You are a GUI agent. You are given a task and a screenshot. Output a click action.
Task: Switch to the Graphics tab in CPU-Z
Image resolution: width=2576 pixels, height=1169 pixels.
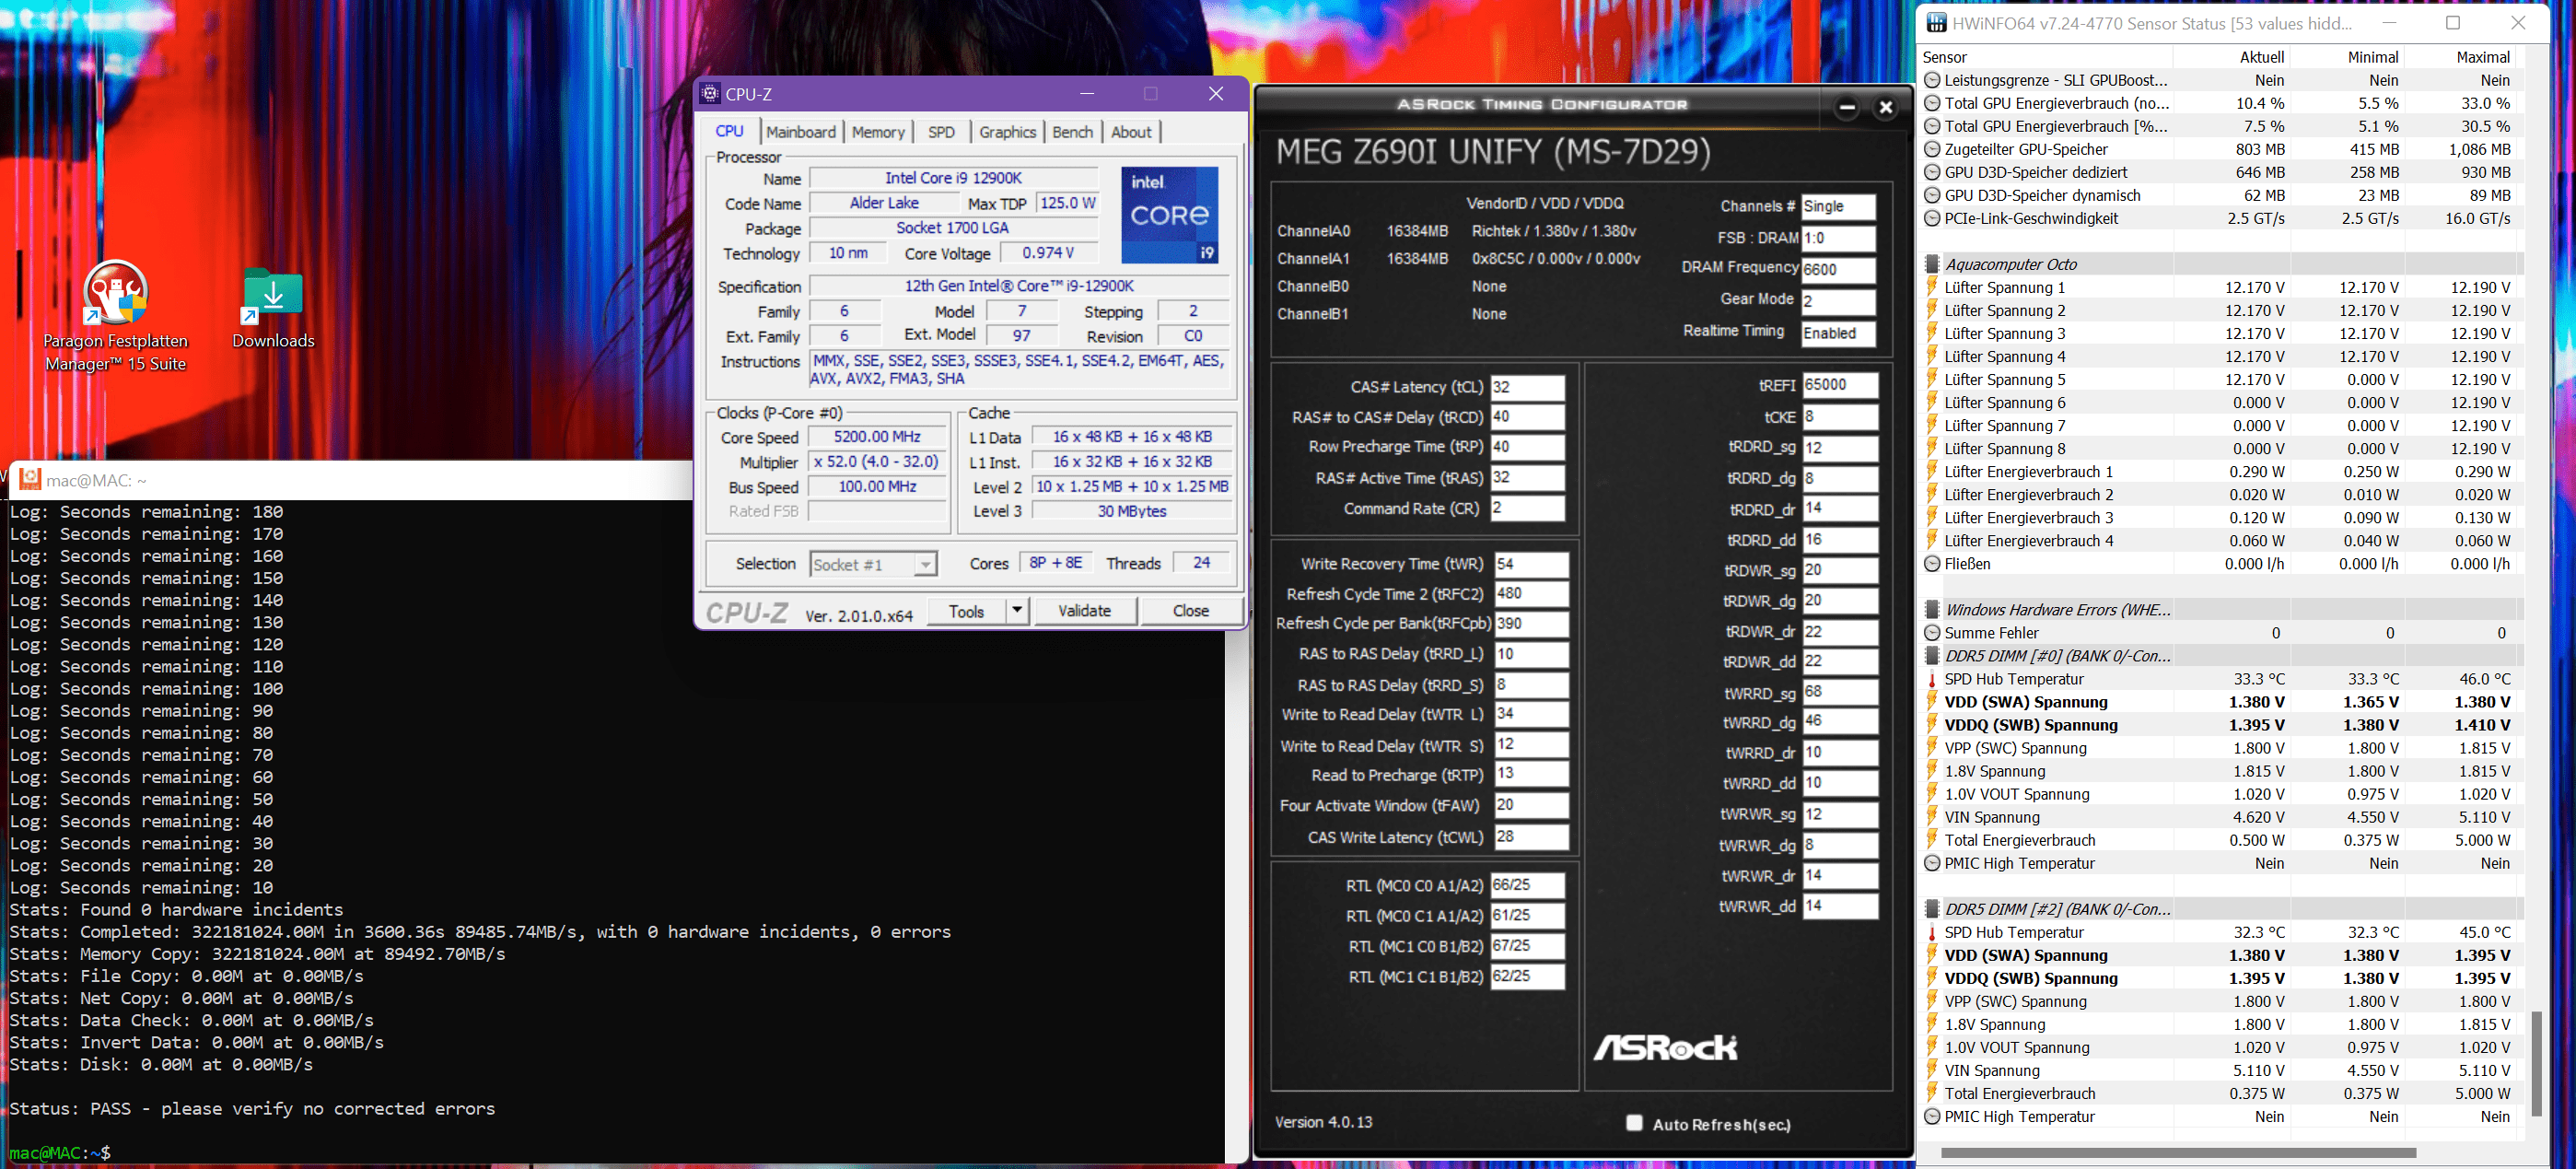tap(1007, 132)
